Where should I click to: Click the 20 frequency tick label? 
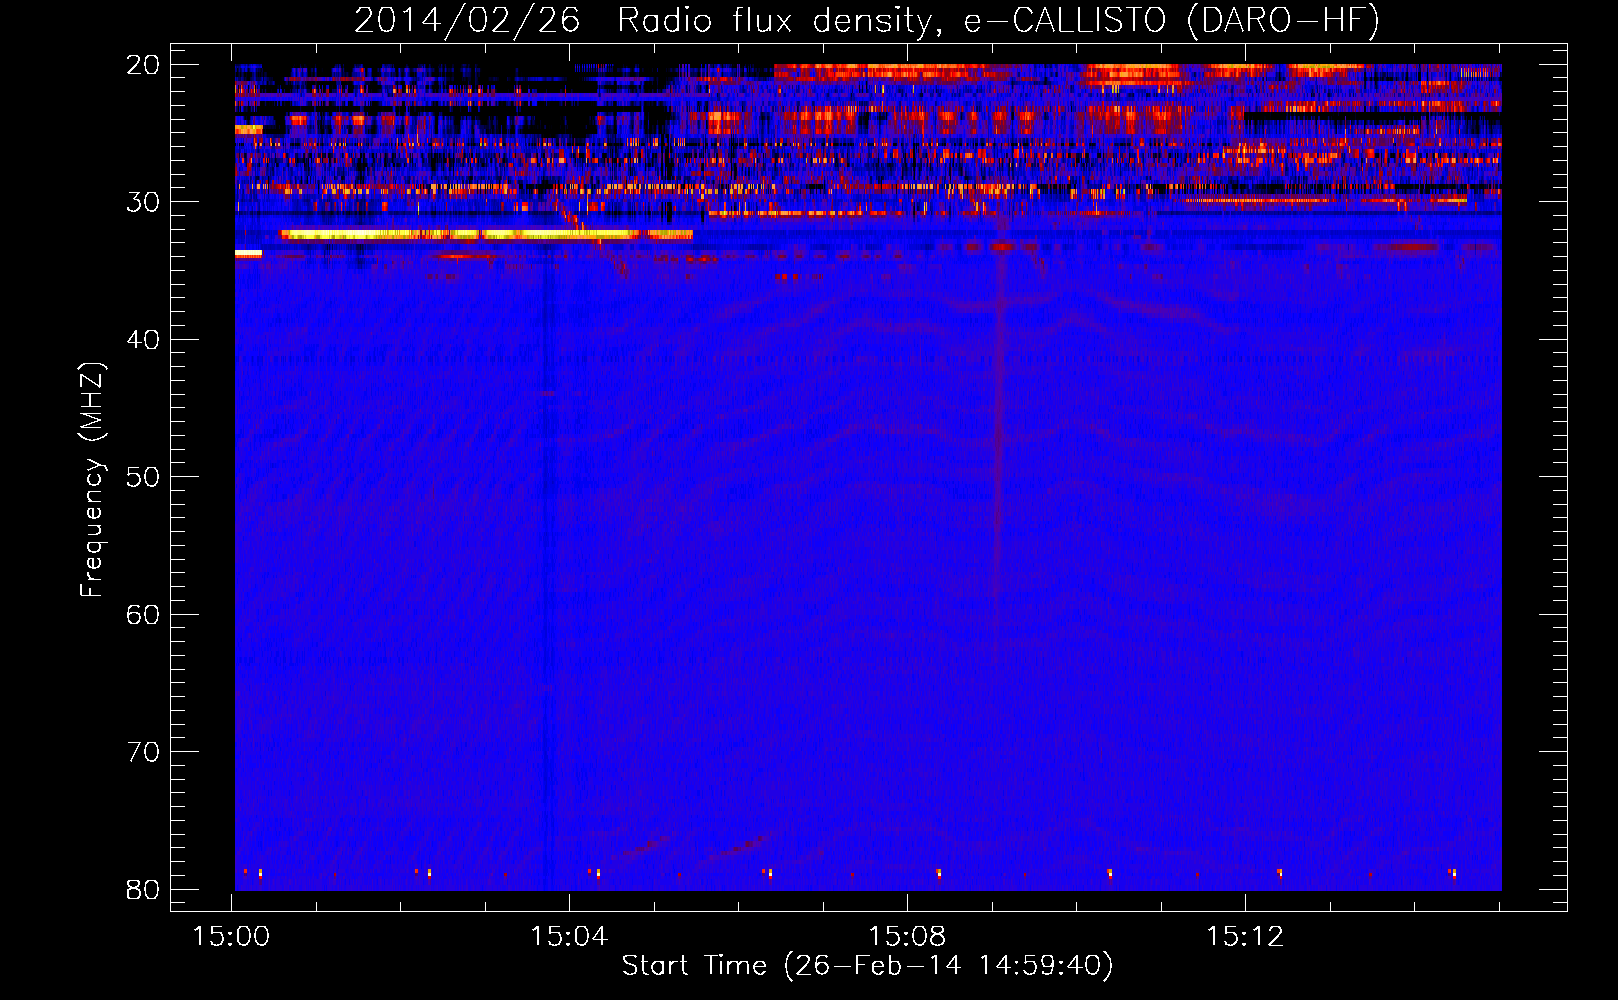pyautogui.click(x=143, y=65)
